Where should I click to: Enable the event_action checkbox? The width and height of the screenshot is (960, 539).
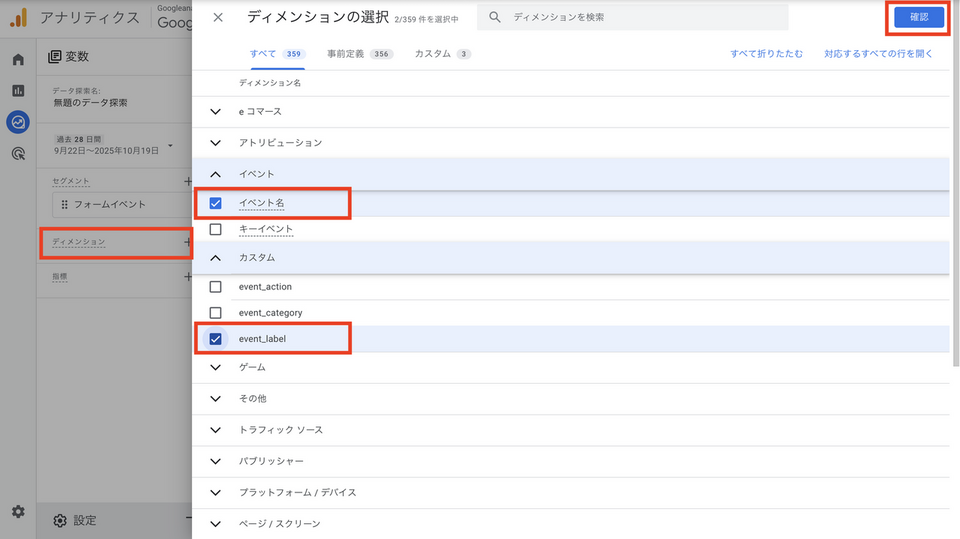215,287
